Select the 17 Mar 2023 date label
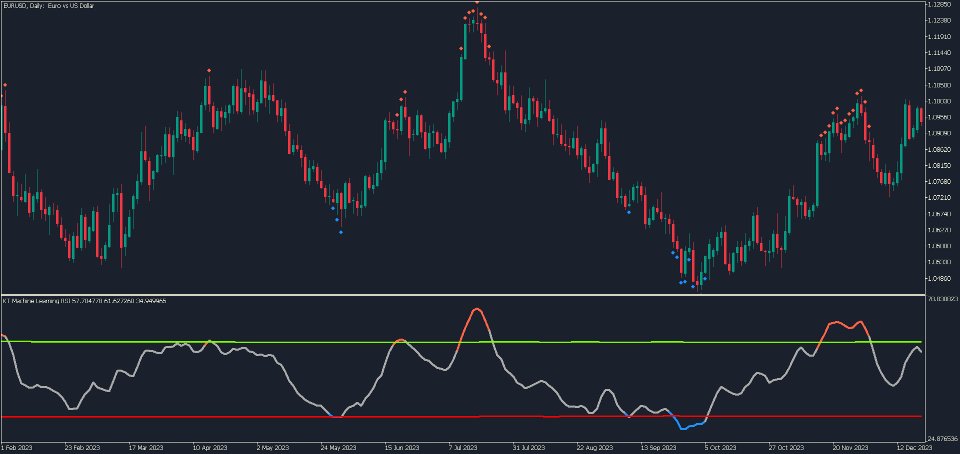This screenshot has height=454, width=960. pos(147,447)
